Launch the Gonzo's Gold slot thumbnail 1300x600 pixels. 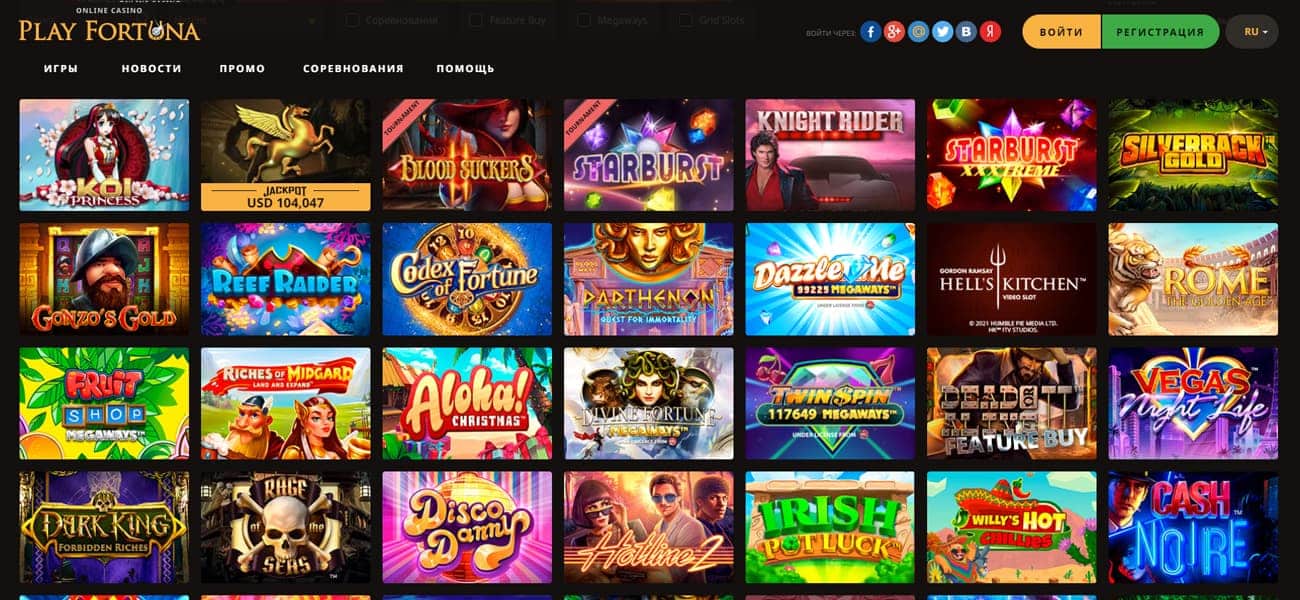tap(104, 279)
